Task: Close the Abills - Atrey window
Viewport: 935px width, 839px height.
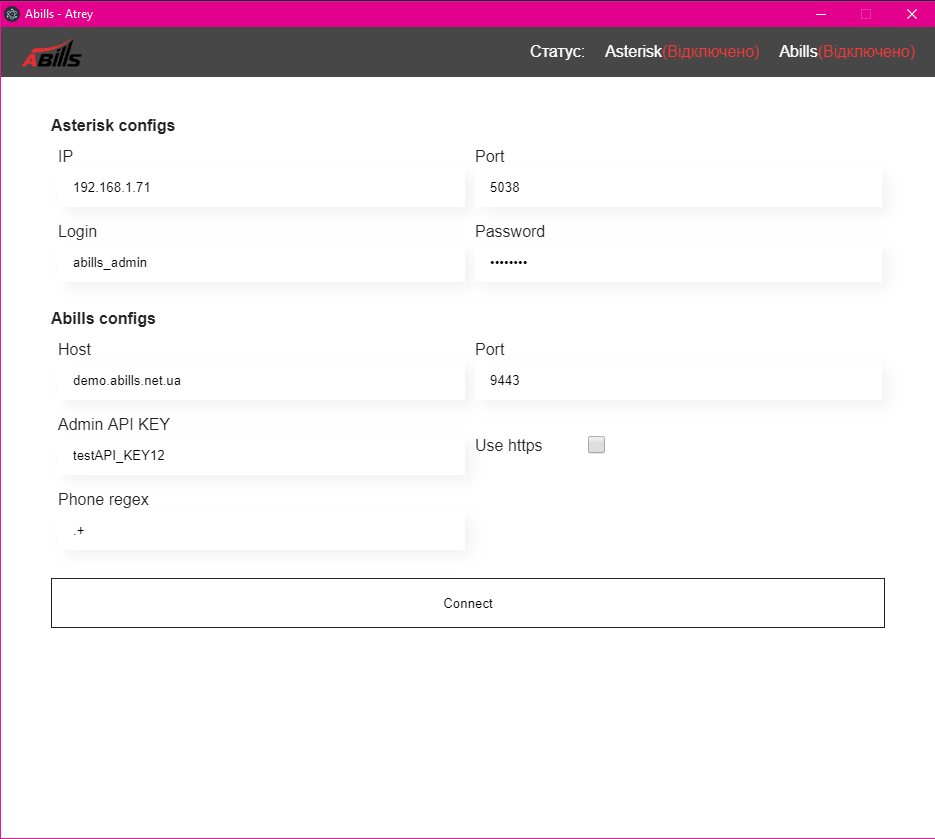Action: tap(911, 14)
